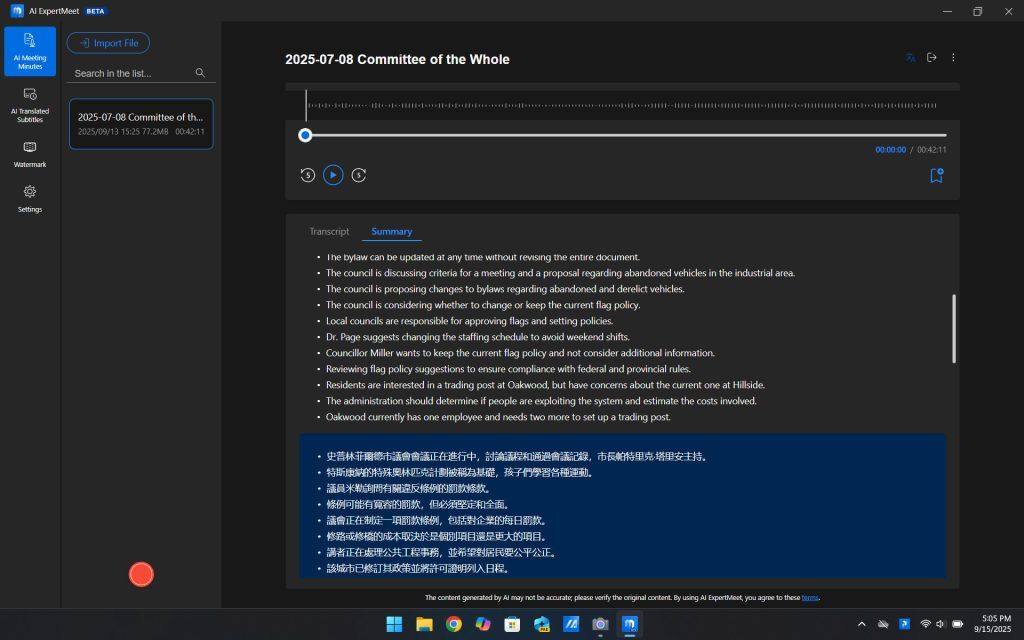
Task: Select the Summary tab
Action: (392, 231)
